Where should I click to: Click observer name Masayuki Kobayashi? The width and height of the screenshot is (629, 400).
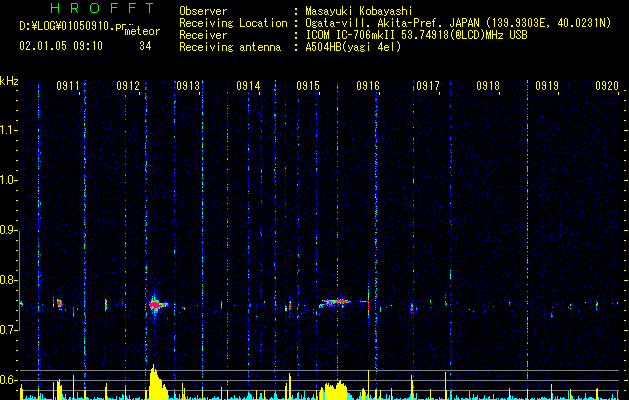(x=359, y=11)
